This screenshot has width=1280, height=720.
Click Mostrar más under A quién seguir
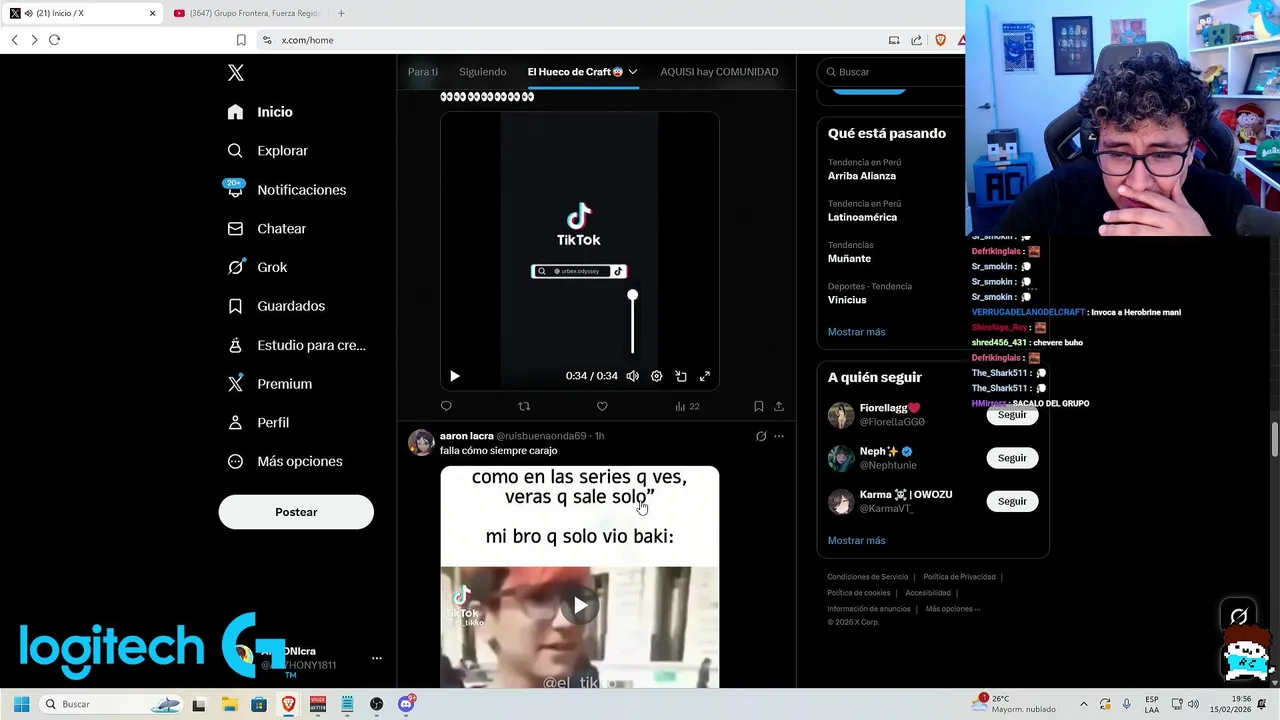(x=856, y=541)
